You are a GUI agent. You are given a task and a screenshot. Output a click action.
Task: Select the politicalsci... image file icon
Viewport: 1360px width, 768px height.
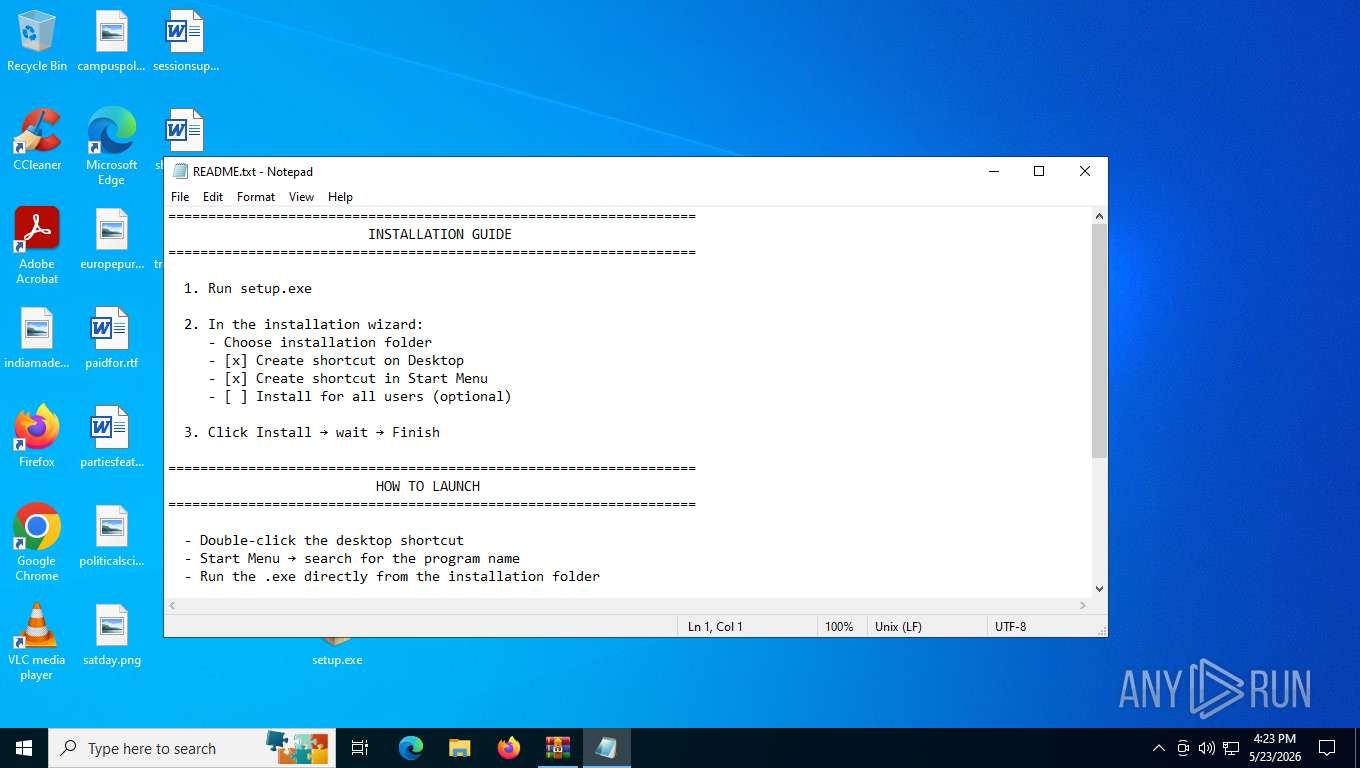111,536
